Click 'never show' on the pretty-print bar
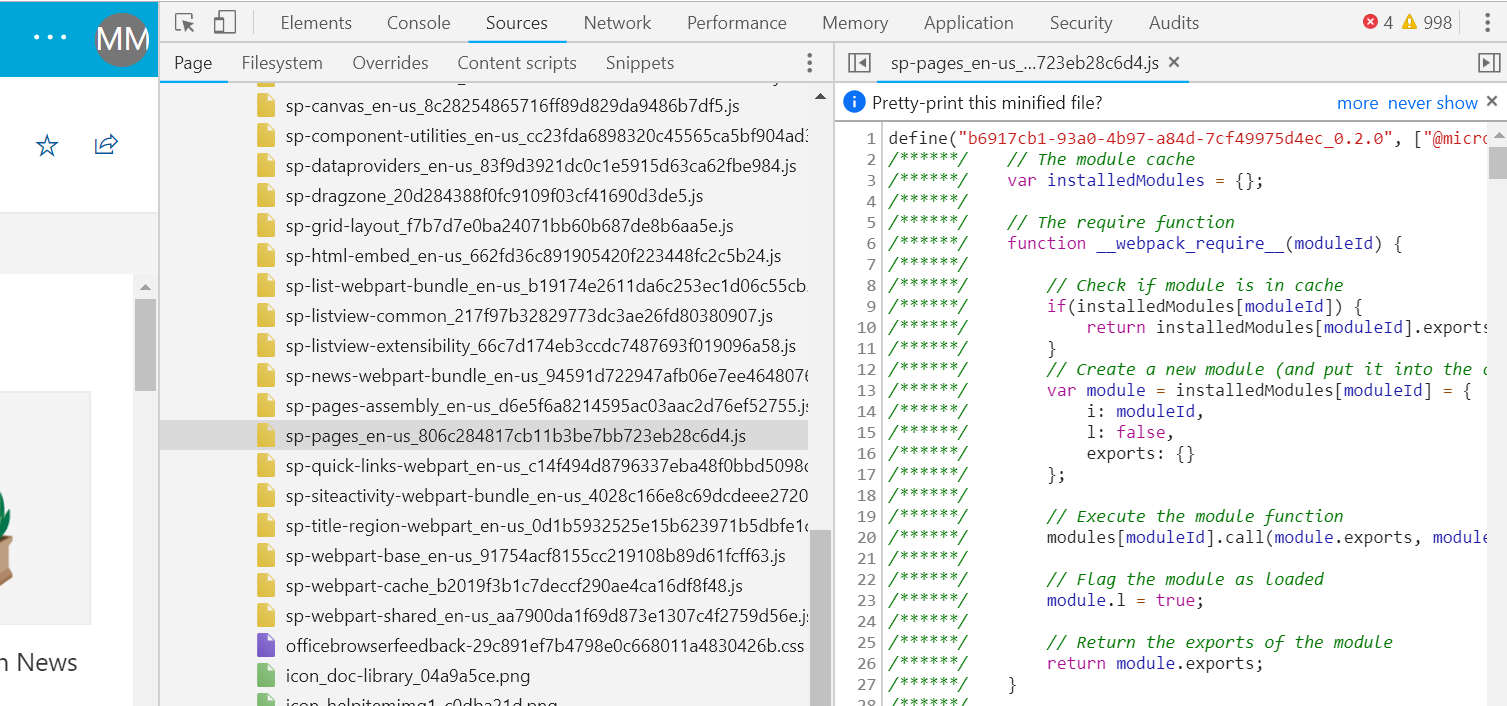 coord(1432,102)
